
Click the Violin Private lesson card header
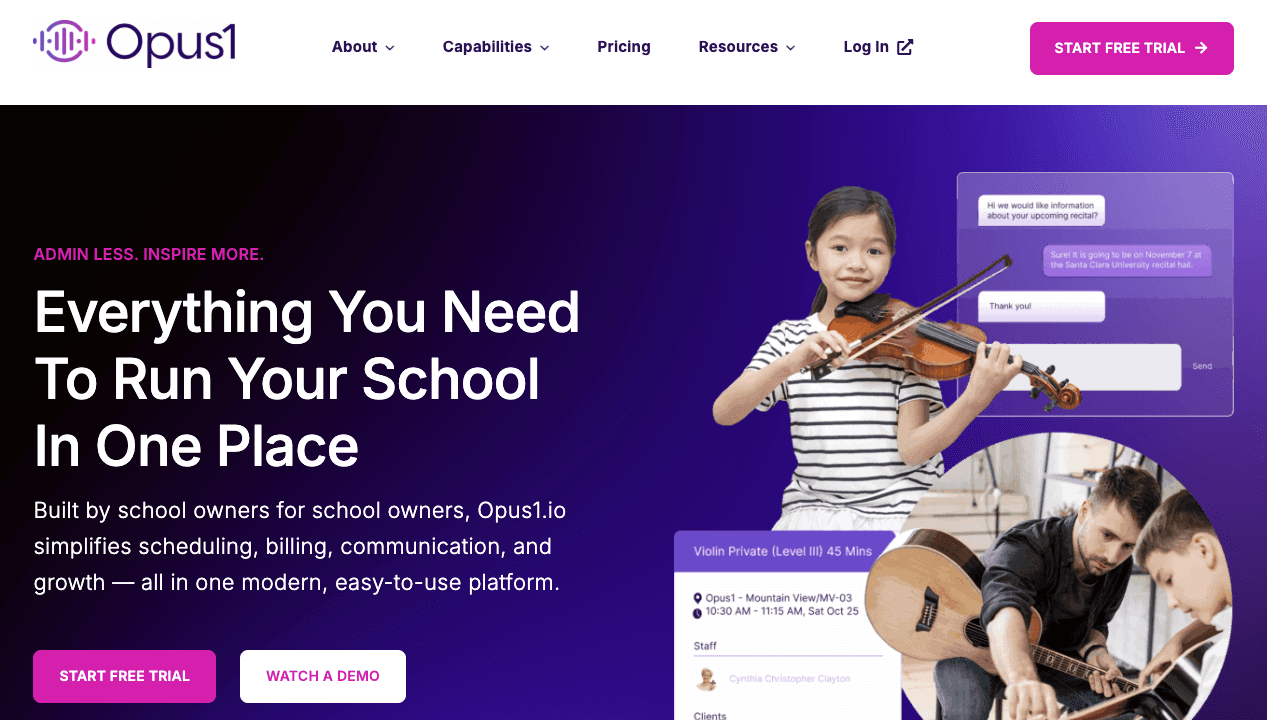787,551
